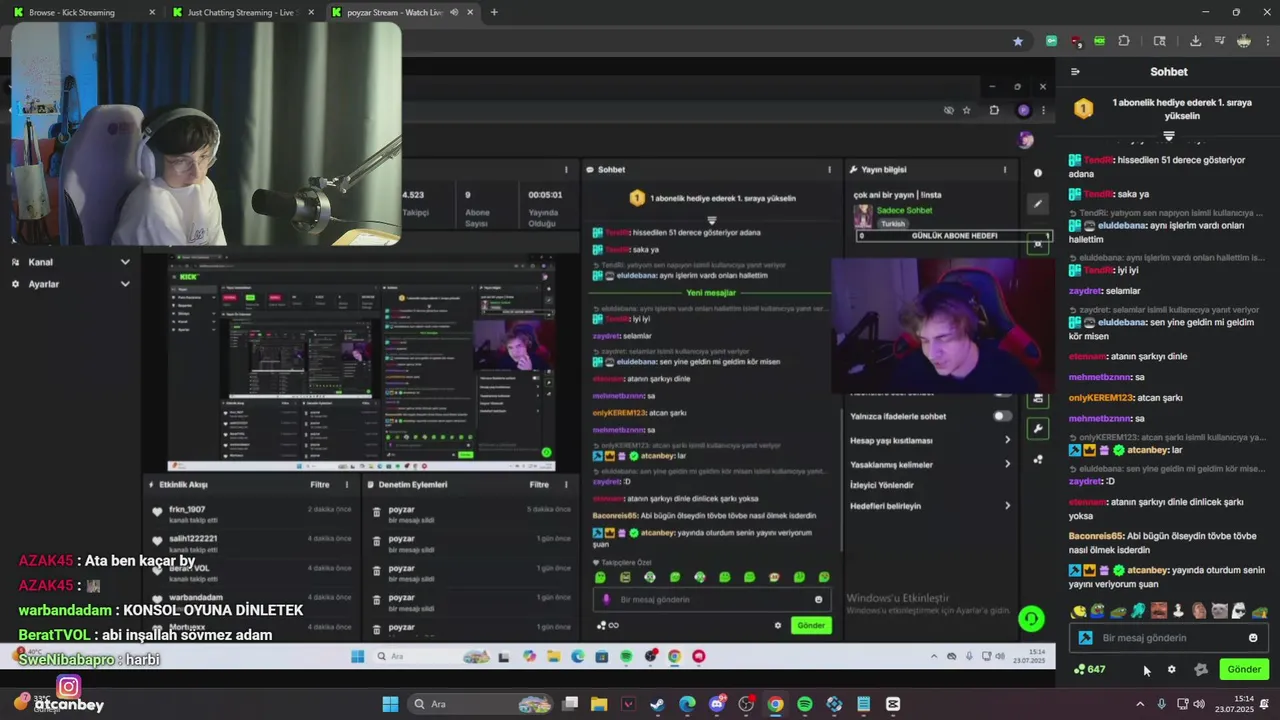Click the streamed preview thumbnail in dashboard
The width and height of the screenshot is (1280, 720).
(x=362, y=362)
